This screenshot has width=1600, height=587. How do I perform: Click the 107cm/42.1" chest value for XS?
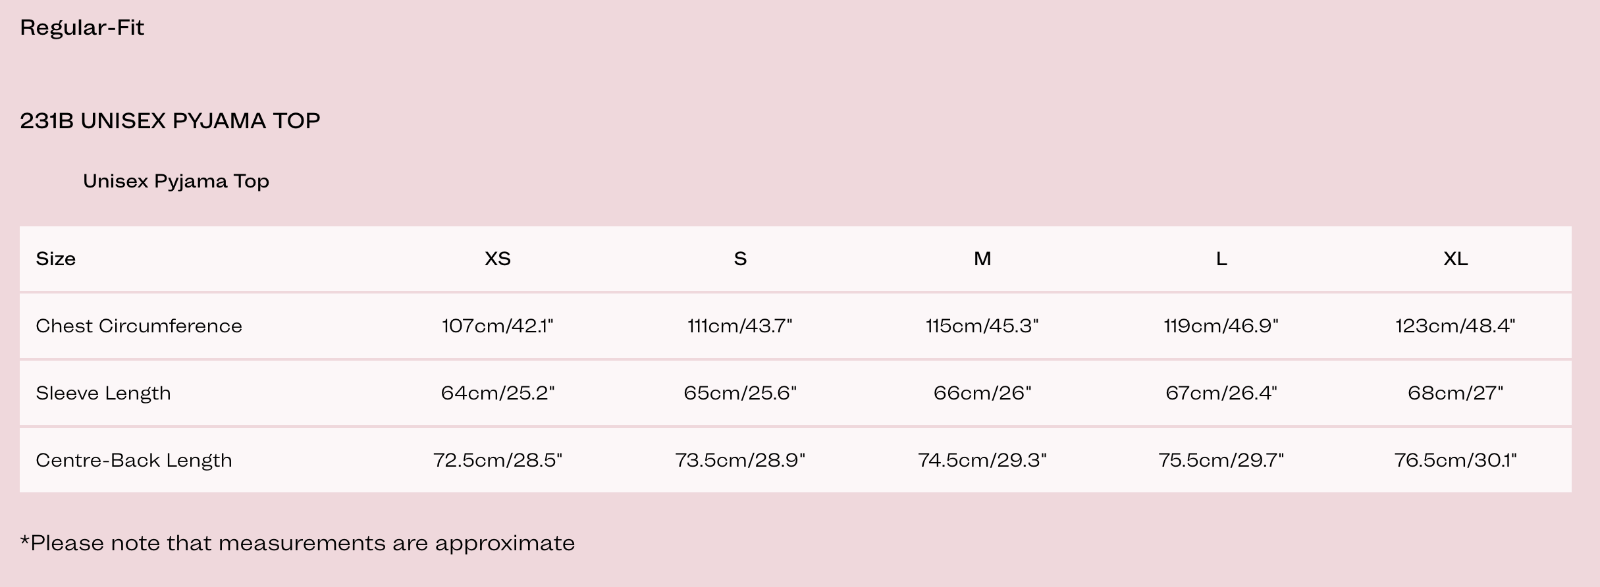(498, 325)
